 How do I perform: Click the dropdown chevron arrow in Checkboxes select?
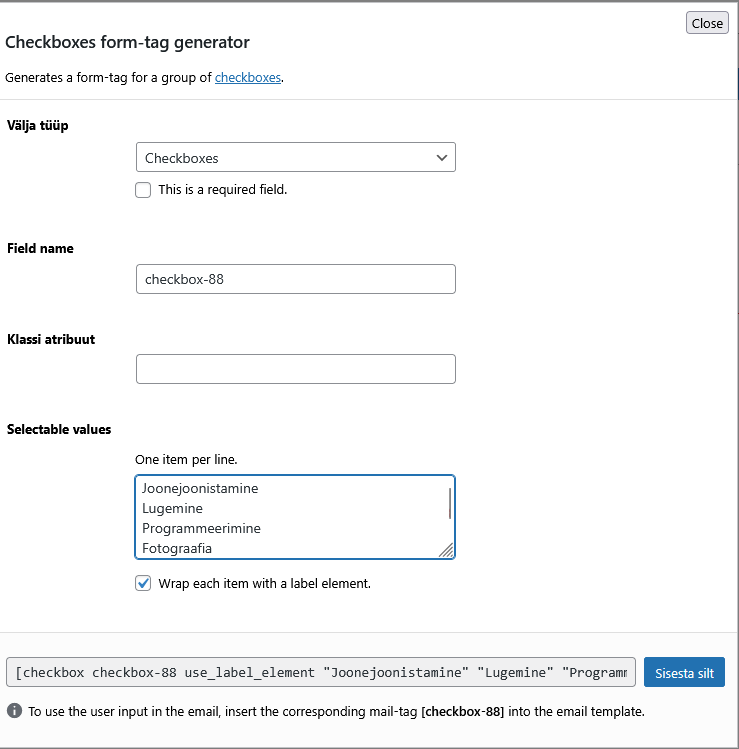point(442,158)
